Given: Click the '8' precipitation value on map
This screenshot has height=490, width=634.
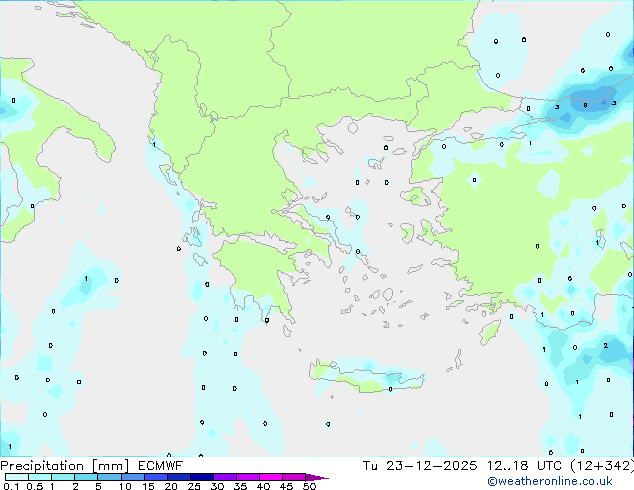Looking at the screenshot, I should pyautogui.click(x=585, y=106).
